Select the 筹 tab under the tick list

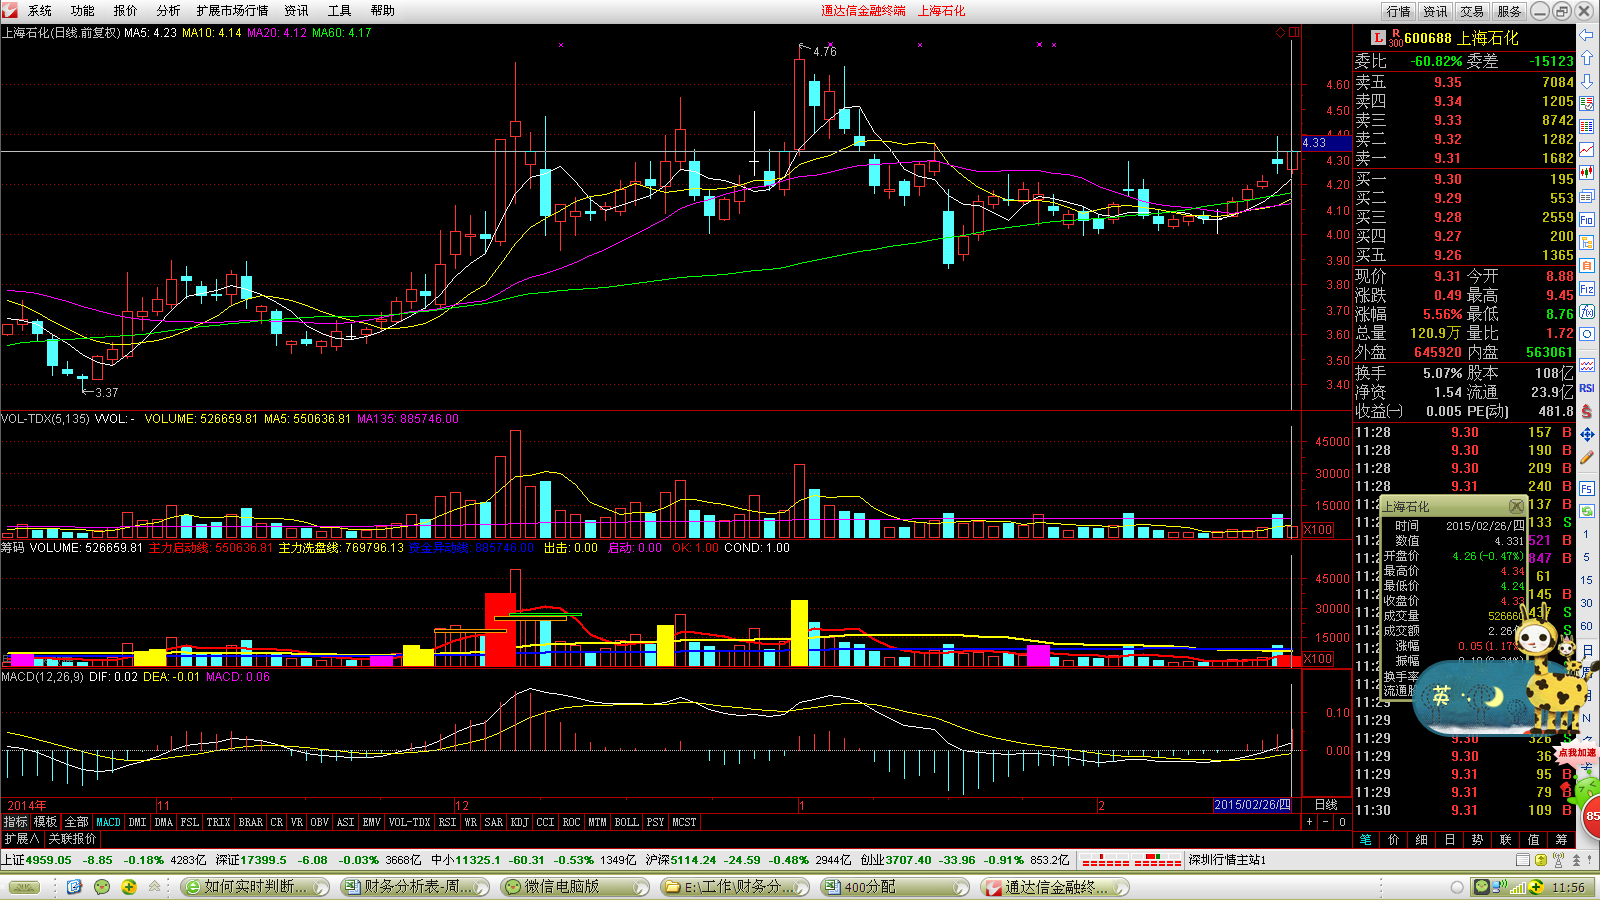click(1562, 840)
